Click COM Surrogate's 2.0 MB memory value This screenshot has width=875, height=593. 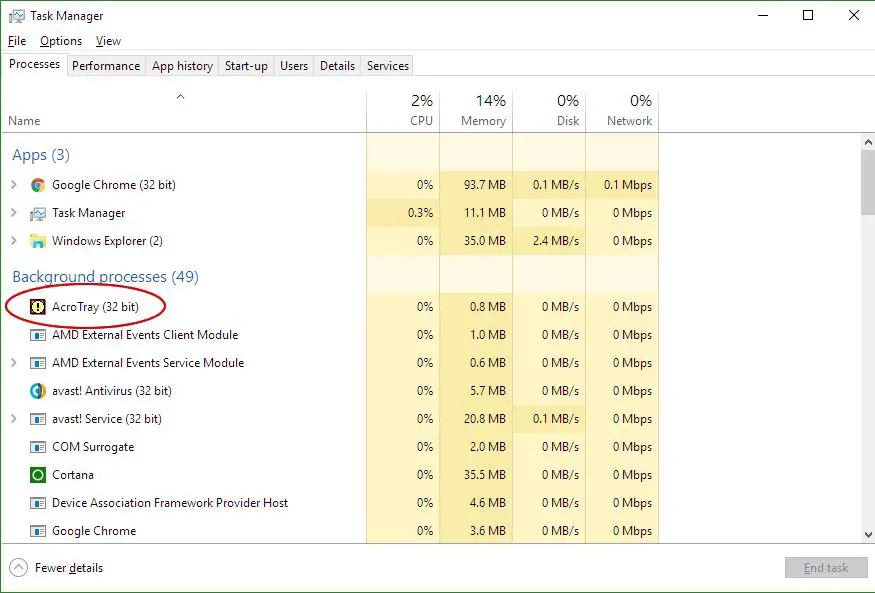488,447
